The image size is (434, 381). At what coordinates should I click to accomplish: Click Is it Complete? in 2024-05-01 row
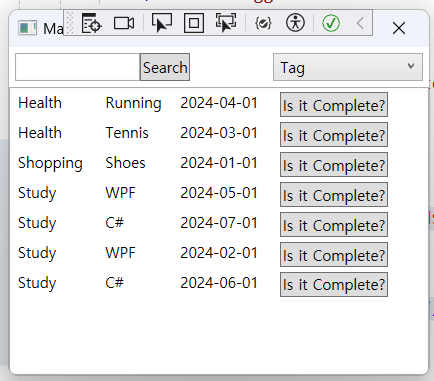334,195
